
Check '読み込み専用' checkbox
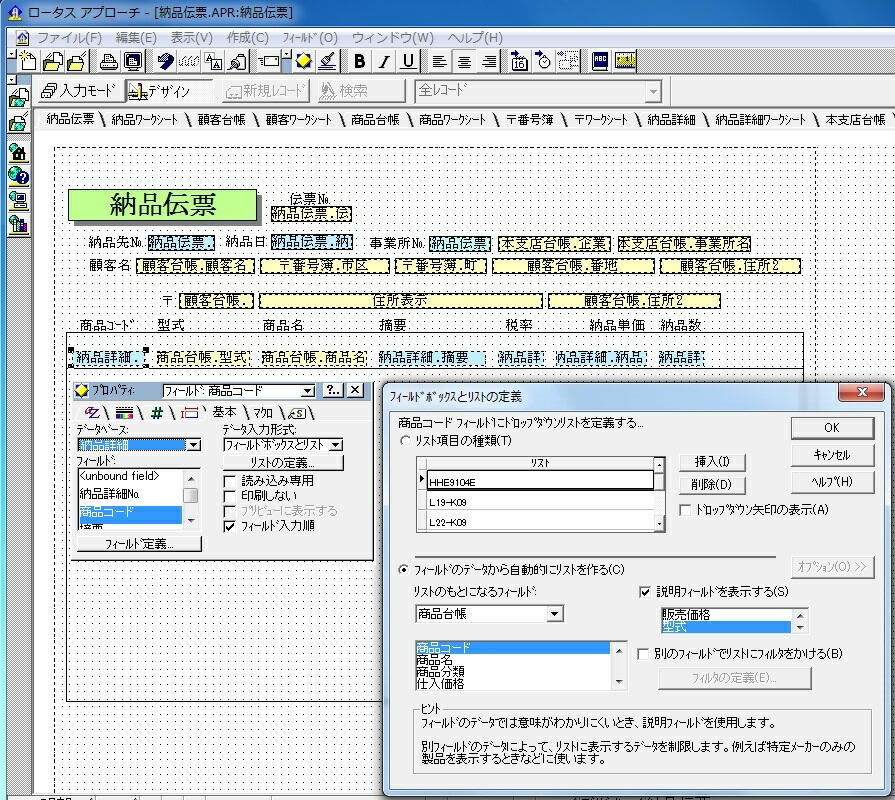pos(229,481)
